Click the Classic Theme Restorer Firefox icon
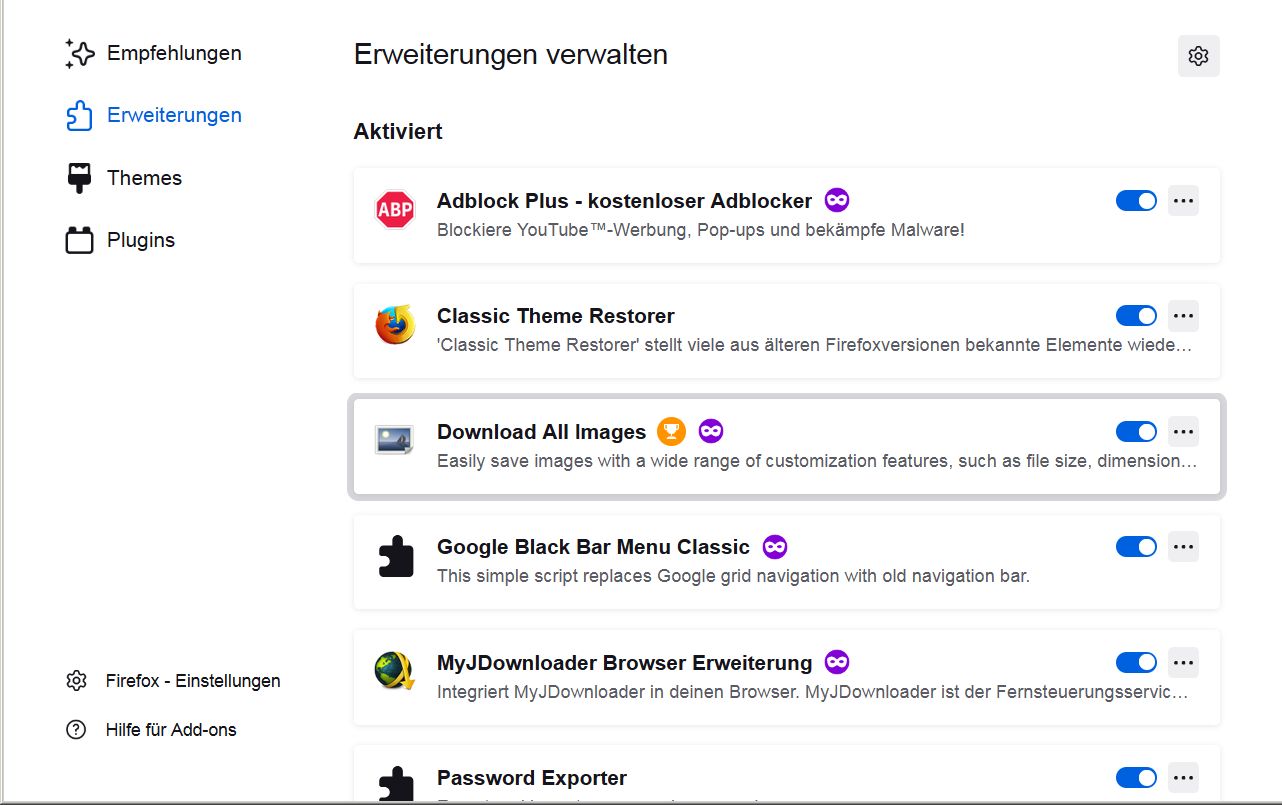The image size is (1282, 805). (395, 326)
